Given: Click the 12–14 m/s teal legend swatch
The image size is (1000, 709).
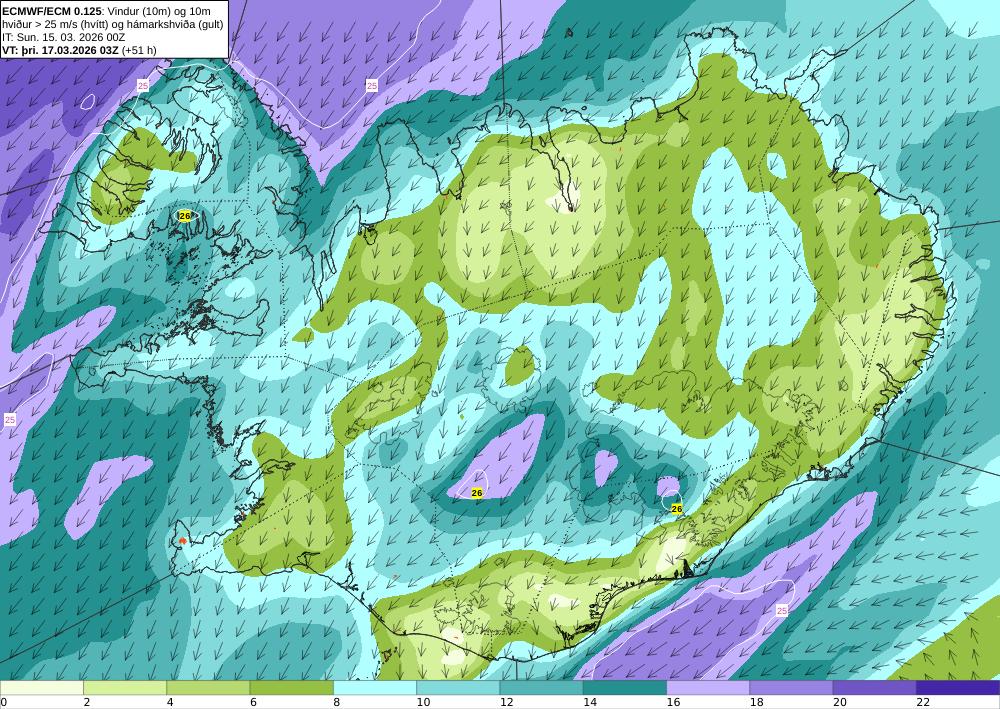Looking at the screenshot, I should point(541,688).
